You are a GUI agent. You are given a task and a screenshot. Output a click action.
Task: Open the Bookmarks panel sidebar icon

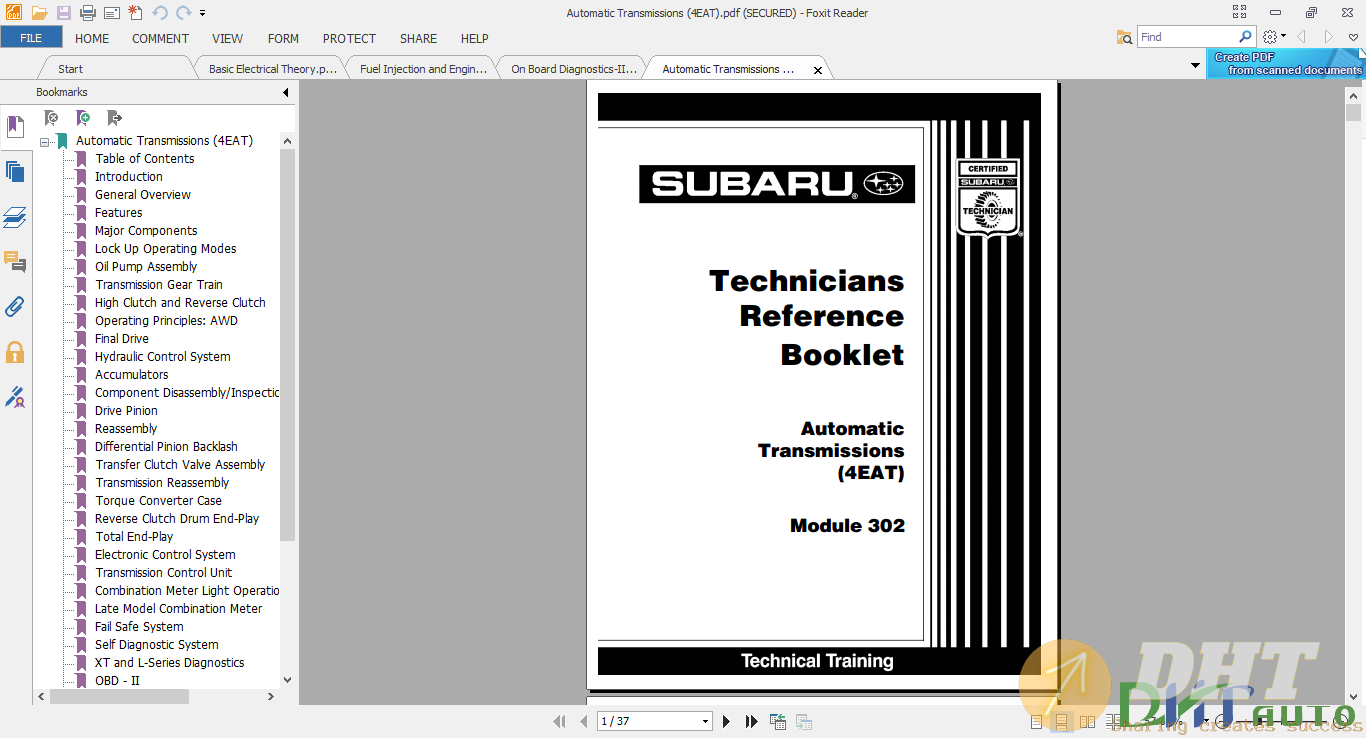tap(15, 127)
